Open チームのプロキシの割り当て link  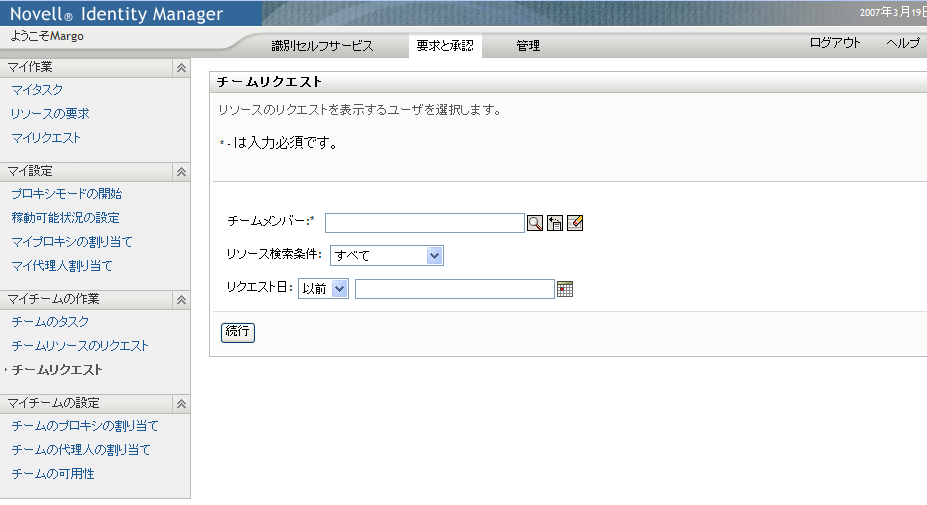[x=85, y=426]
